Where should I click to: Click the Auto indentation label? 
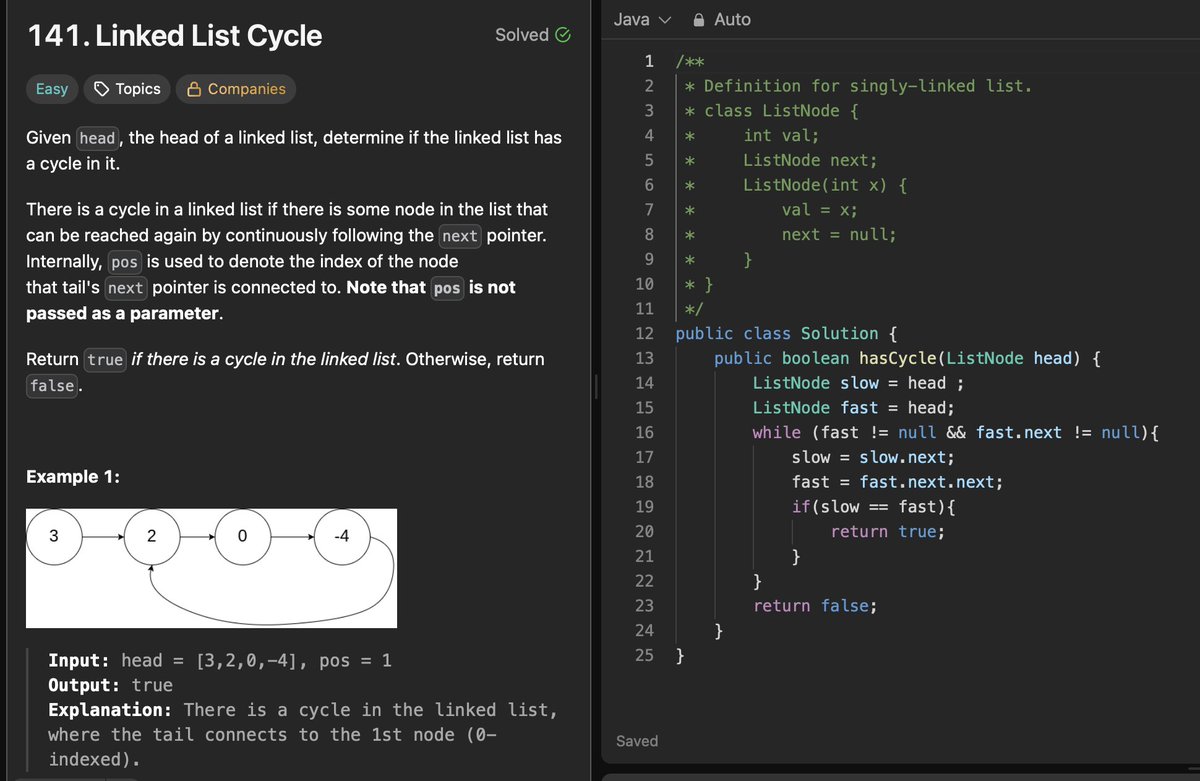(732, 20)
